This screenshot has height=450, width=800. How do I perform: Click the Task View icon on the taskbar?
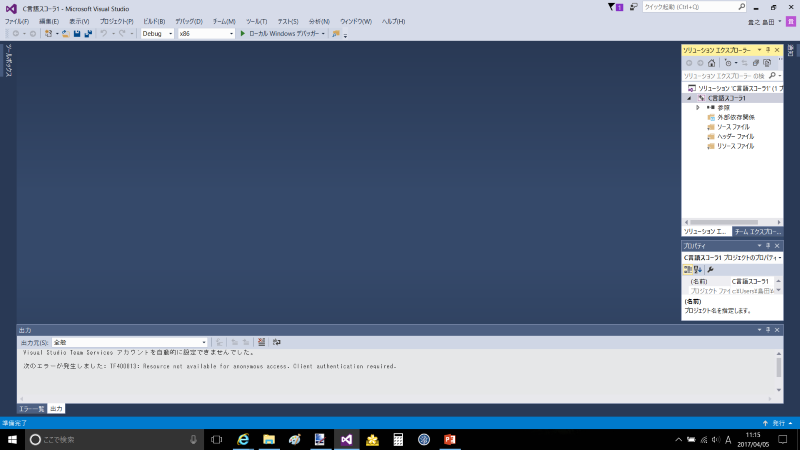[x=216, y=439]
